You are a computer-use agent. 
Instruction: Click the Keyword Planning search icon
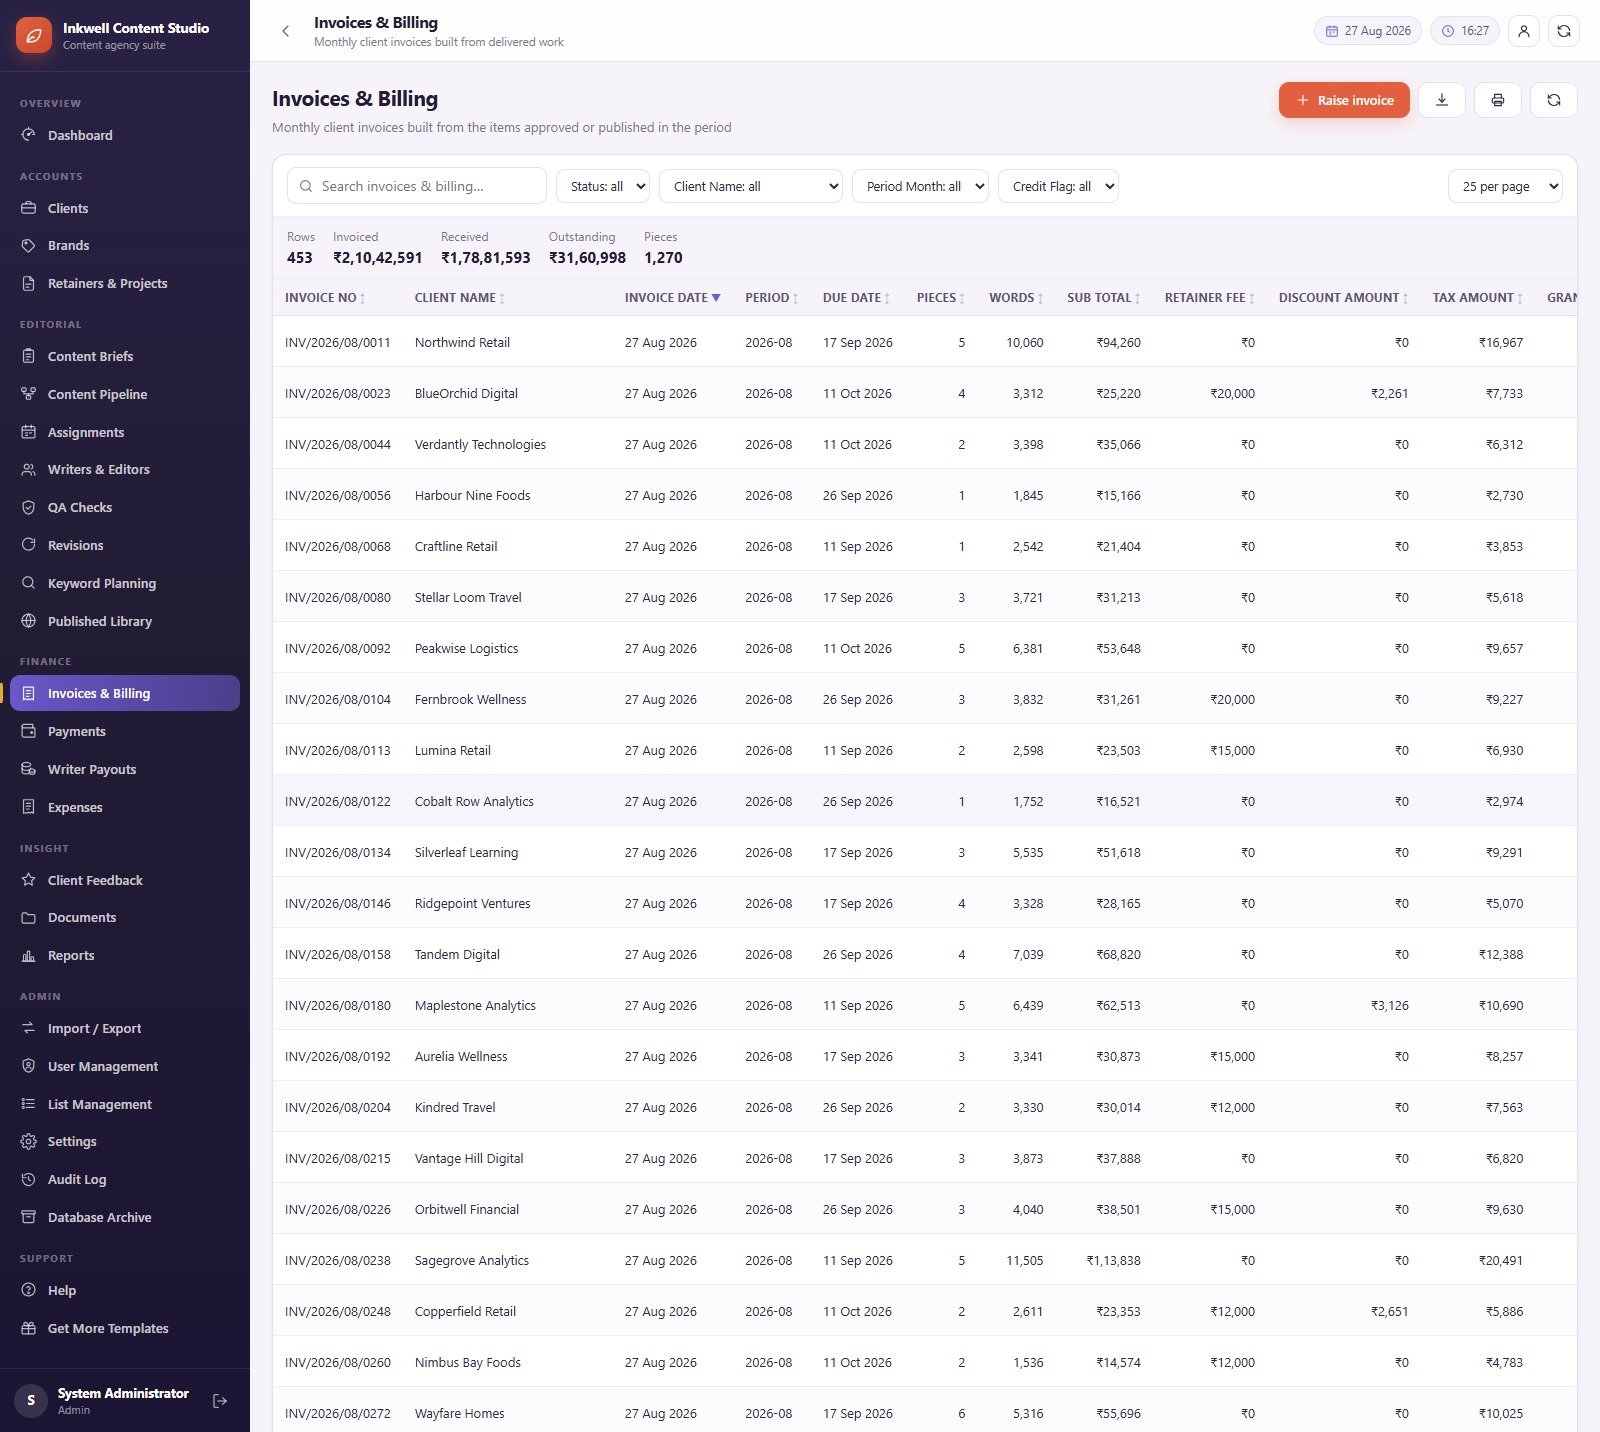point(29,583)
